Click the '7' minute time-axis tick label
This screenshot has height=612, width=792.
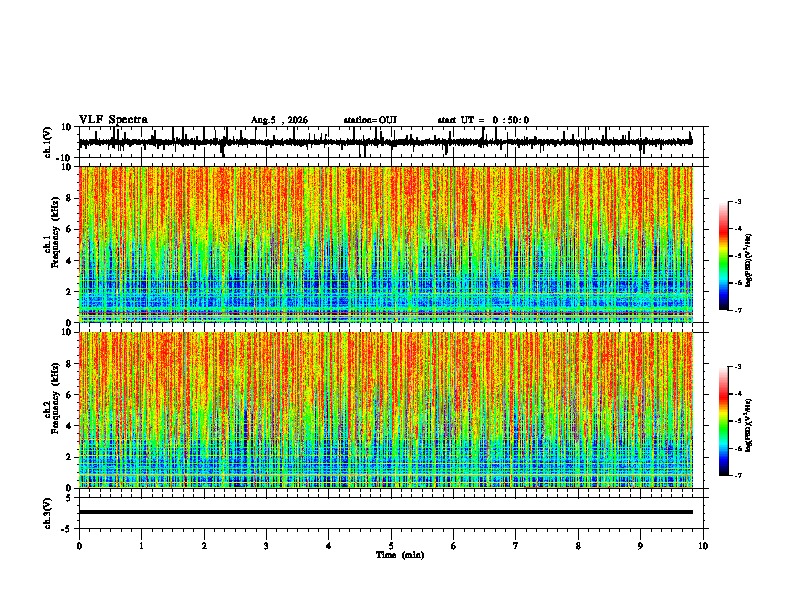point(516,546)
